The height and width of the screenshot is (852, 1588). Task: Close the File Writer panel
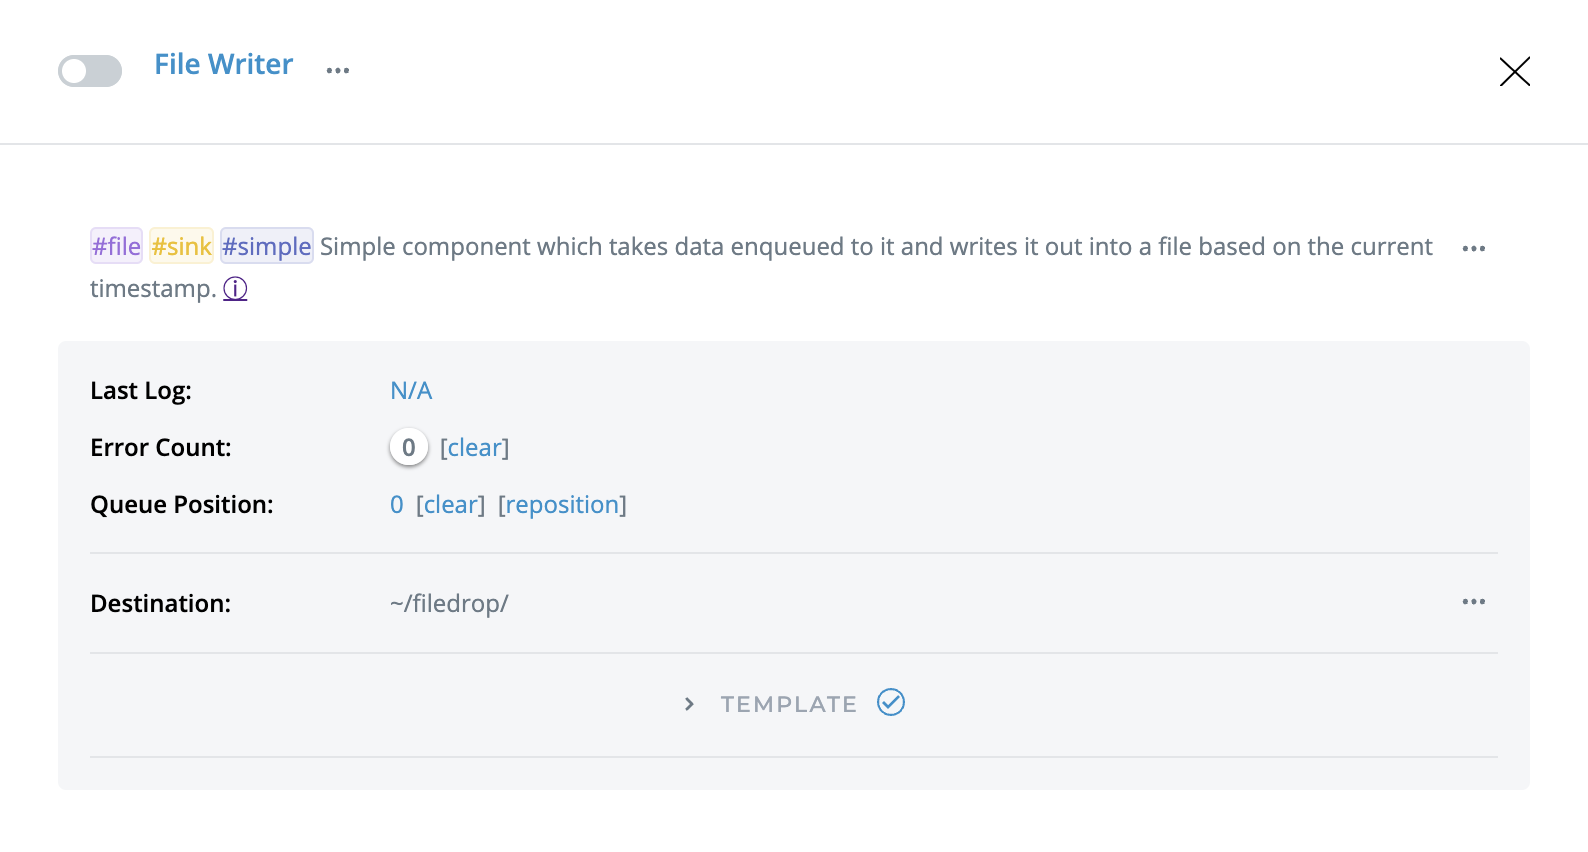(1514, 72)
